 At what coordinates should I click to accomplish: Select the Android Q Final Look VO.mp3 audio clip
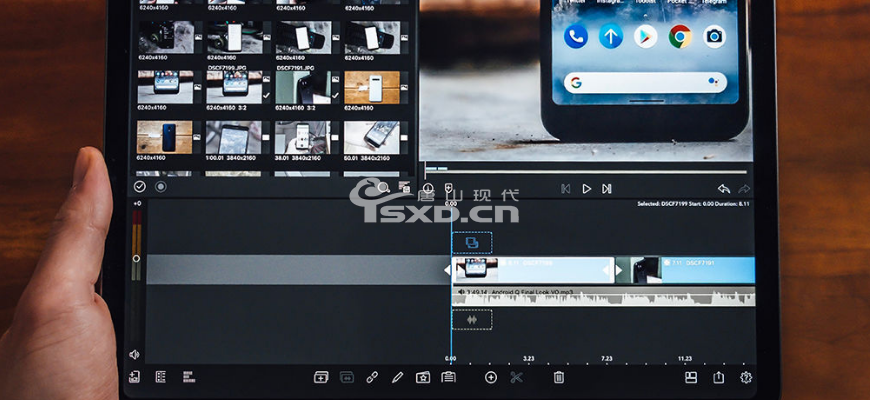click(604, 296)
